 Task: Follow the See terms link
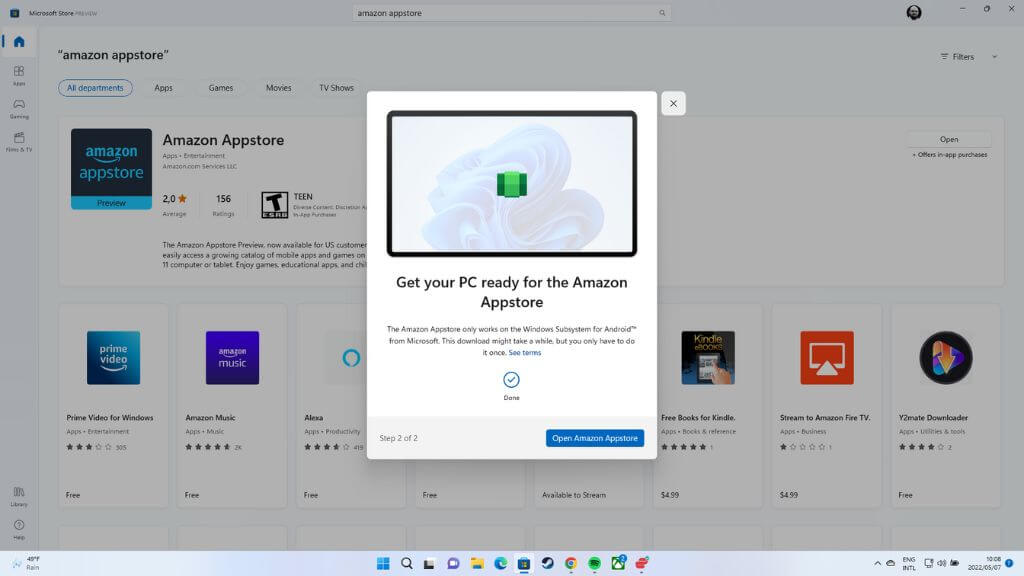point(524,353)
